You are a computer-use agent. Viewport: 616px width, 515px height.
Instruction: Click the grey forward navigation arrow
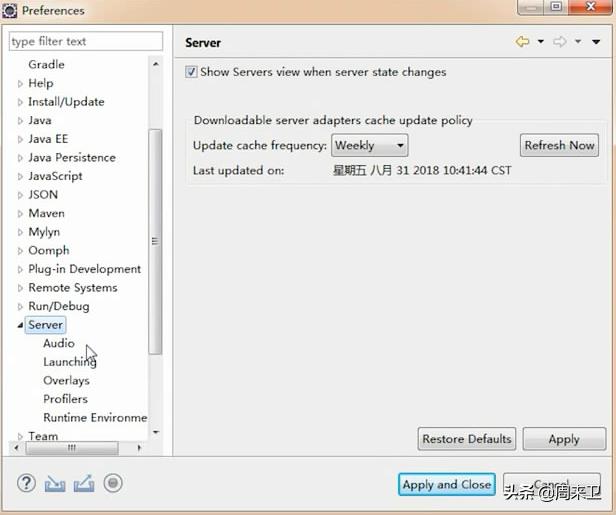point(560,42)
